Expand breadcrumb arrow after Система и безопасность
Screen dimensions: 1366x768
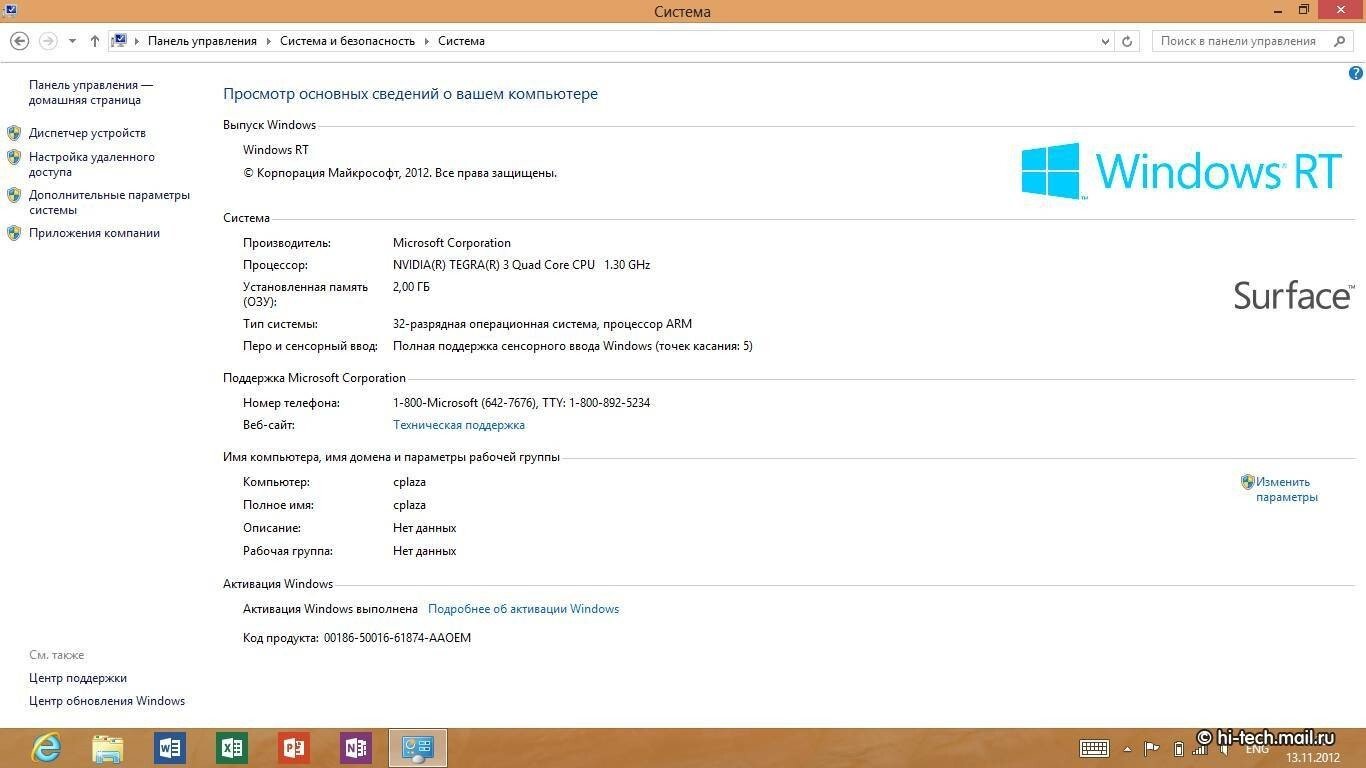coord(426,41)
